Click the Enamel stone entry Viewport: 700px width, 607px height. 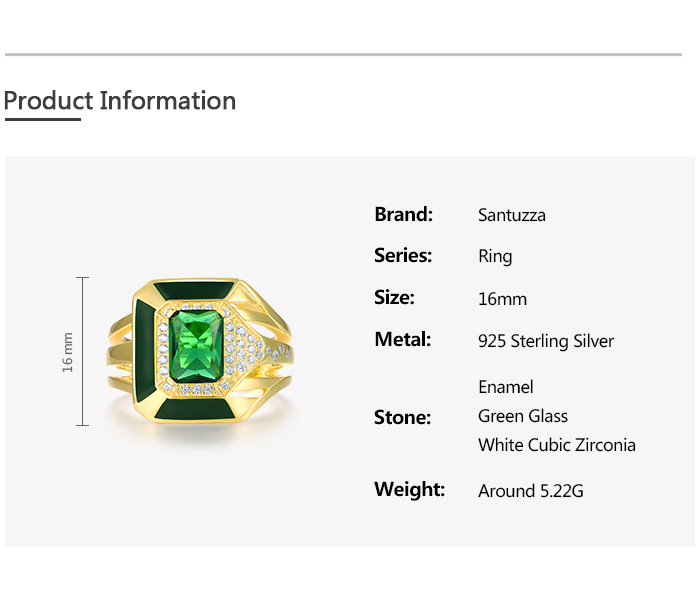(x=505, y=387)
